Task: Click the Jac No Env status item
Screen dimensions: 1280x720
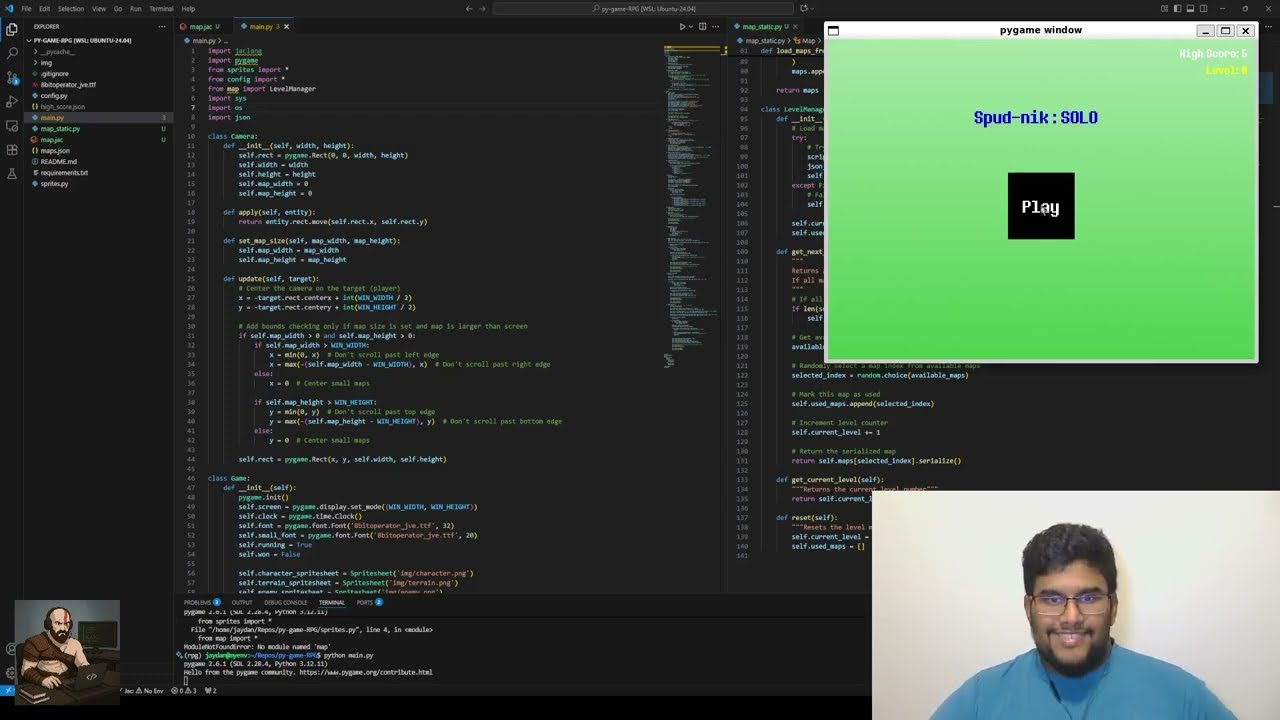Action: pos(141,690)
